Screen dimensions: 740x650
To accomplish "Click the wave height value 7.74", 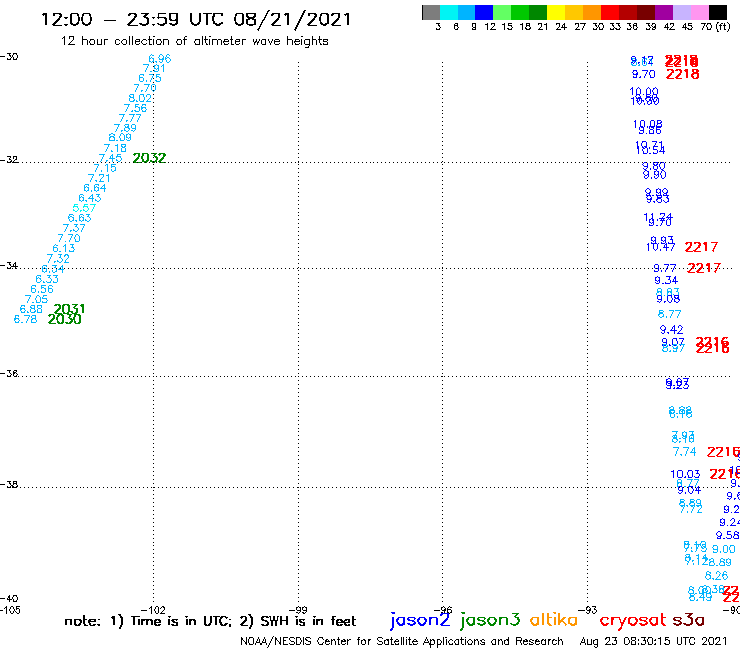I will 684,452.
